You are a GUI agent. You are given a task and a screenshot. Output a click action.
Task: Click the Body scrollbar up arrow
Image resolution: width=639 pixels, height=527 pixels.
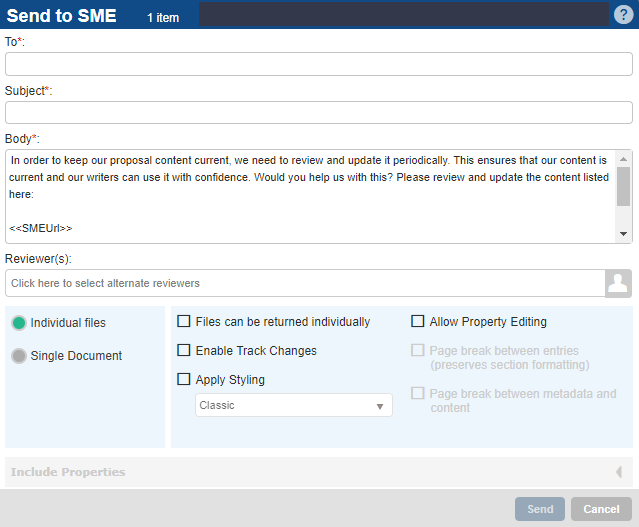pos(623,159)
